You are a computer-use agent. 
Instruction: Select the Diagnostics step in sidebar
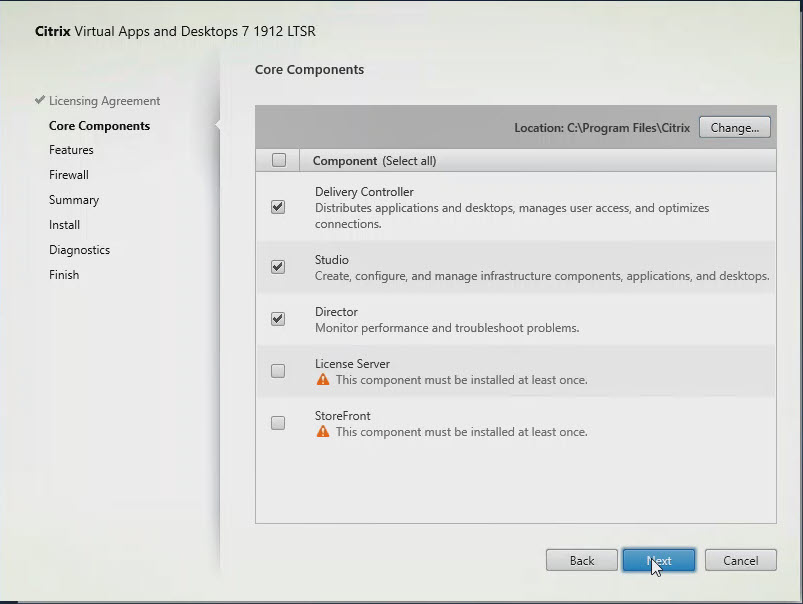coord(79,250)
